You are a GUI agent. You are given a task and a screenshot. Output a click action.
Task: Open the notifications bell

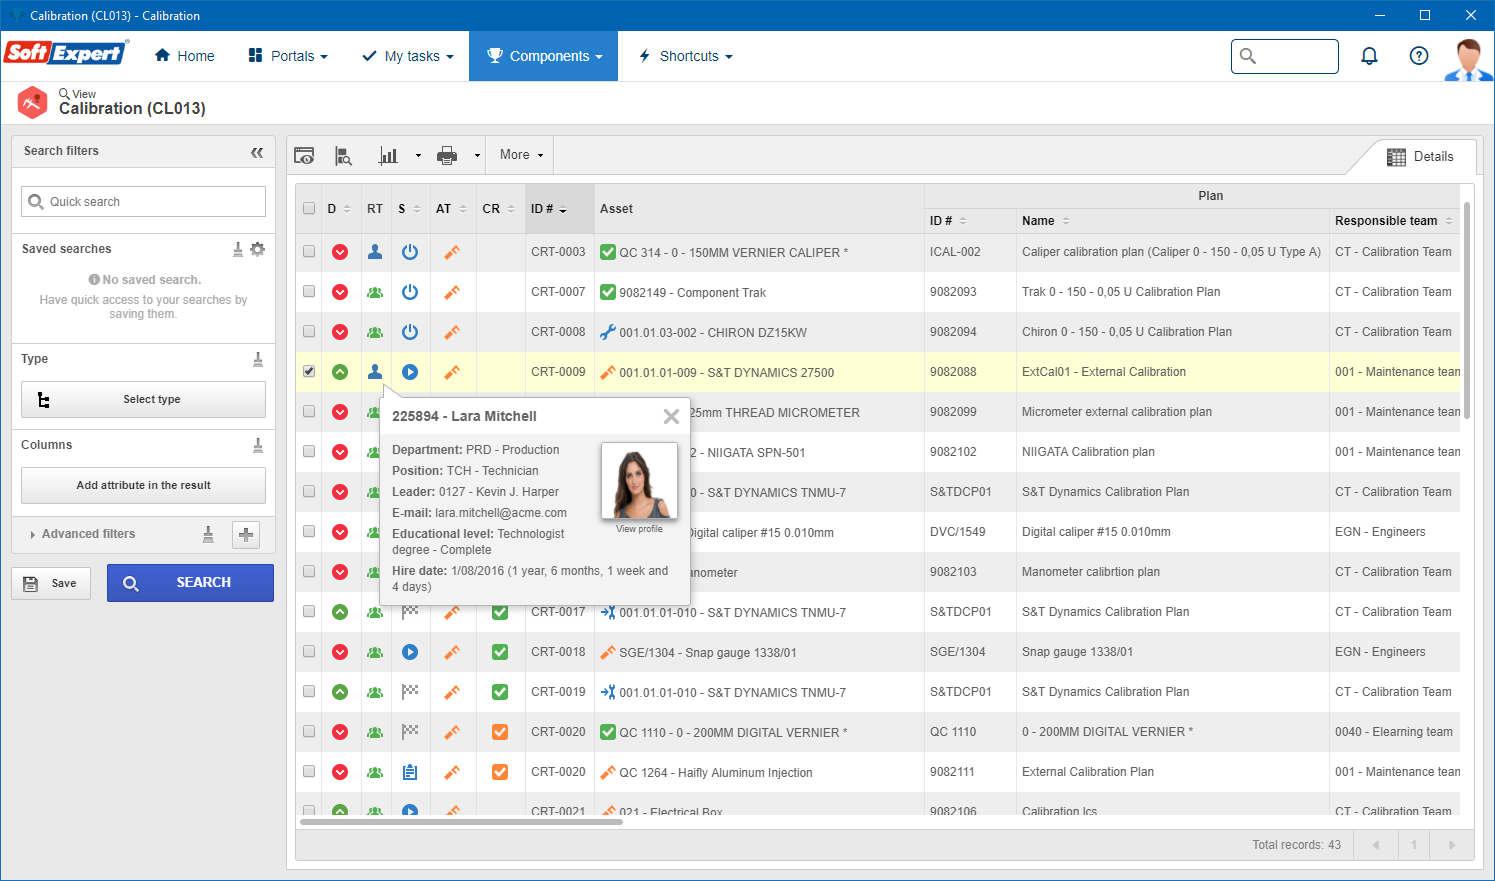(x=1369, y=56)
